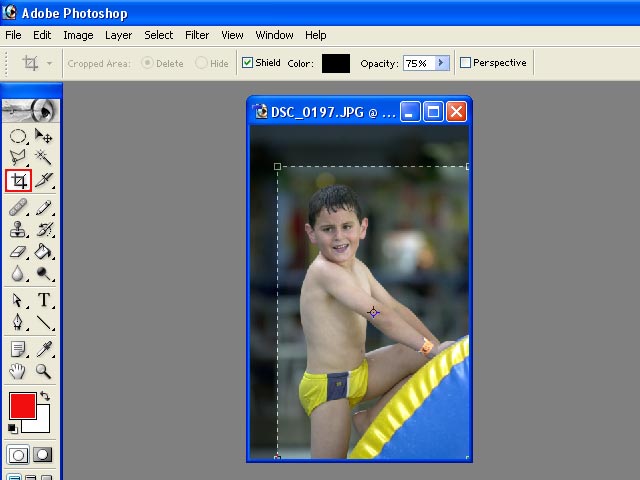The width and height of the screenshot is (640, 480).
Task: Switch to Standard editing mode
Action: 18,455
